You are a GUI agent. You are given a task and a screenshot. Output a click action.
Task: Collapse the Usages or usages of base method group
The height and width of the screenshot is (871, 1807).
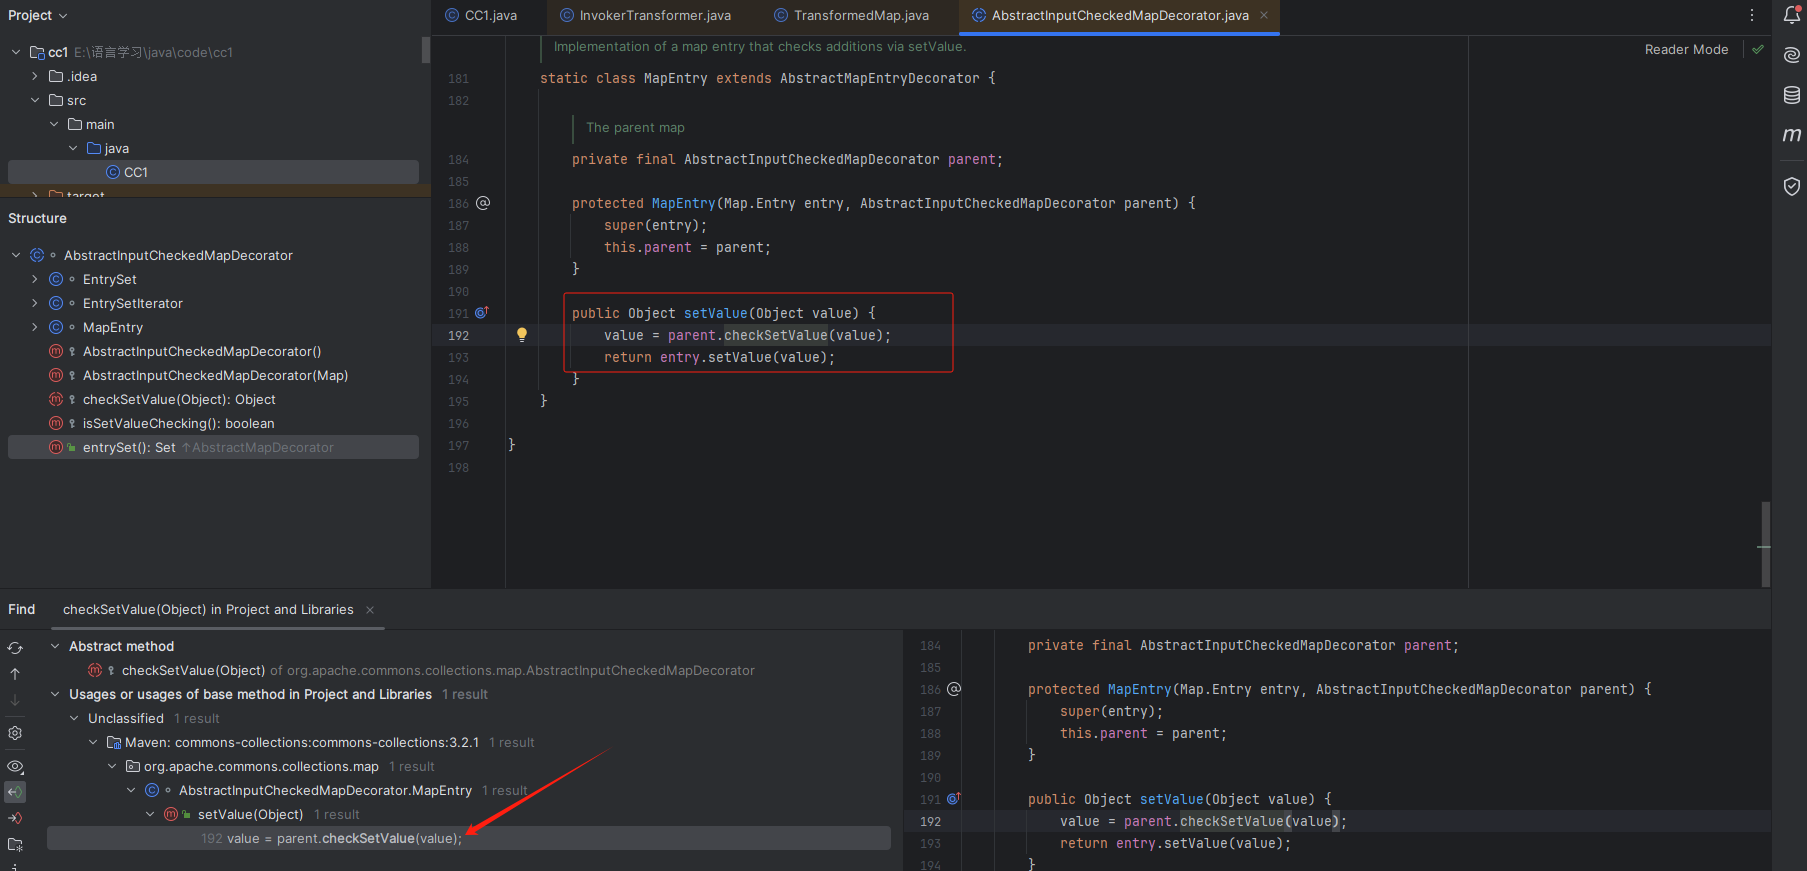55,694
